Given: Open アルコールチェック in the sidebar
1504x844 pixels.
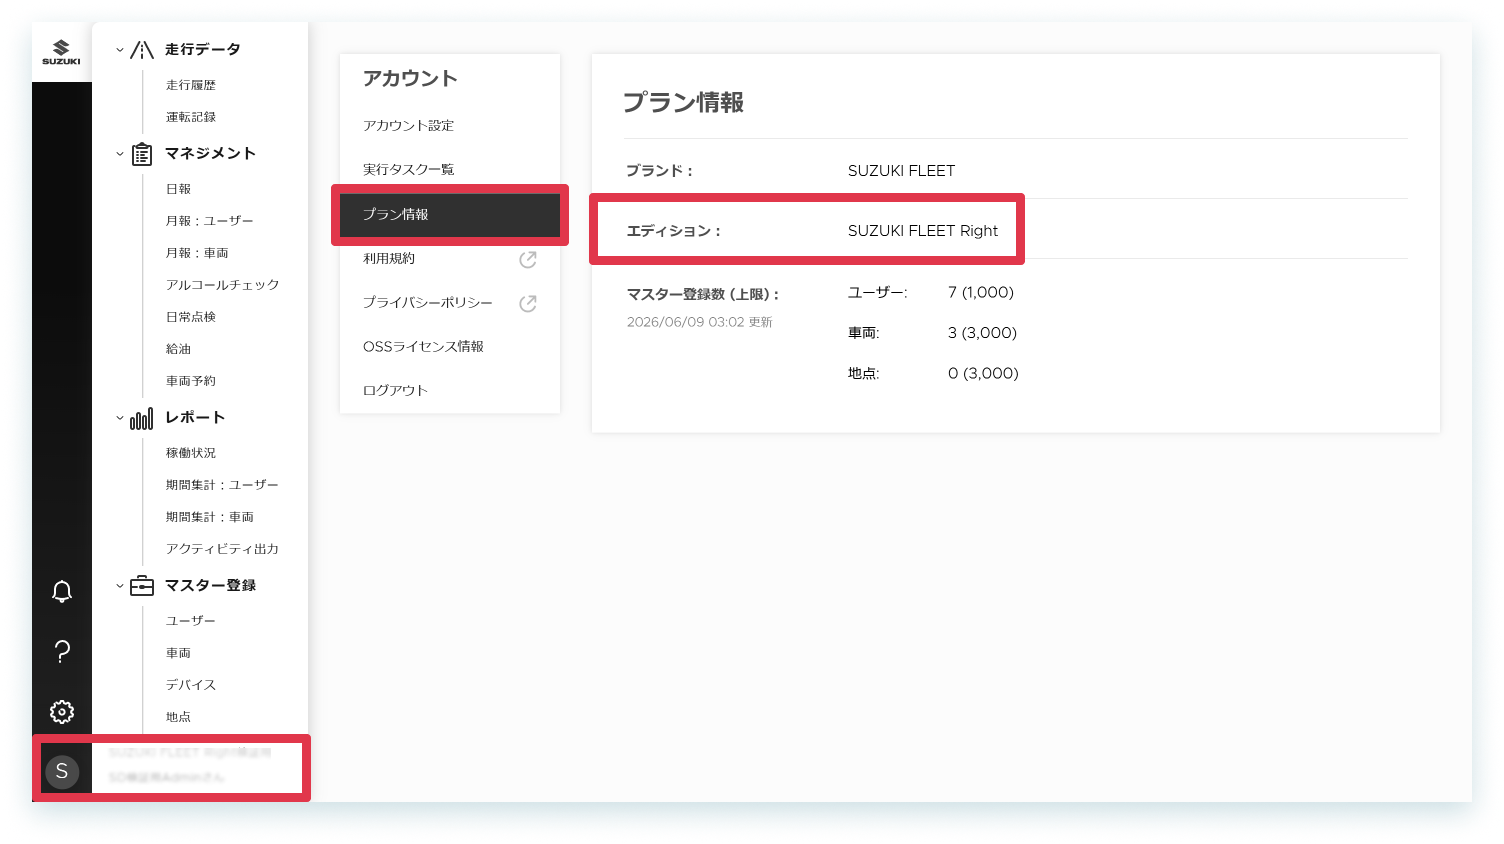Looking at the screenshot, I should [x=223, y=285].
